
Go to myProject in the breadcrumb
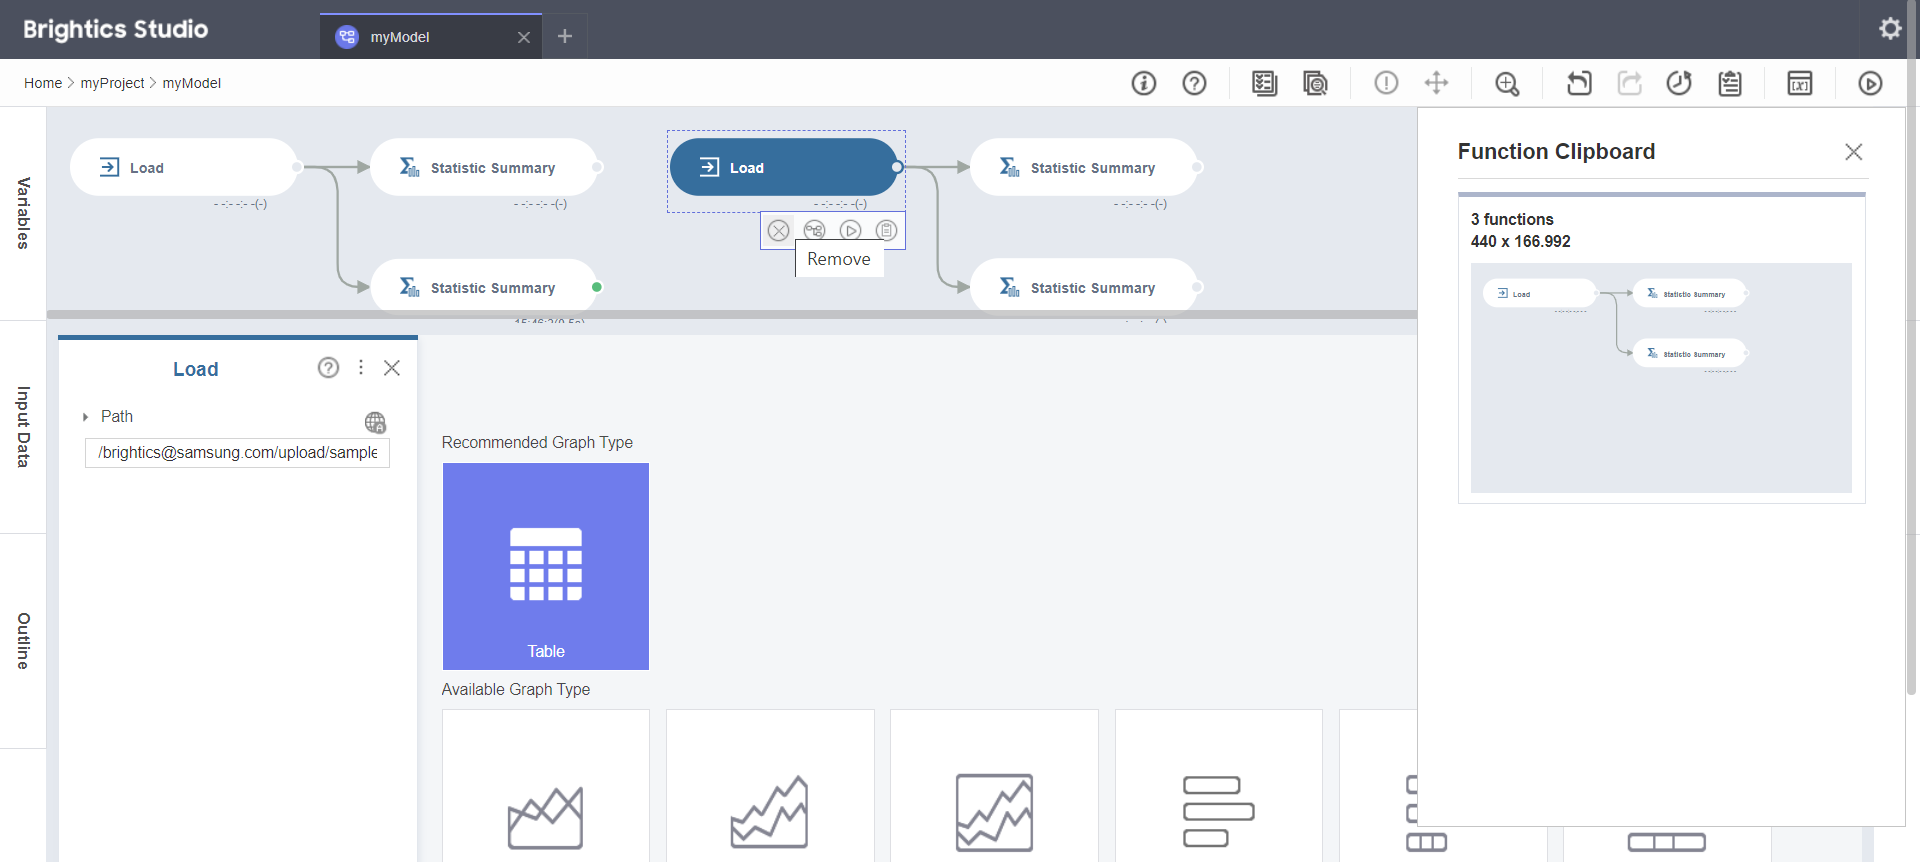pos(112,83)
